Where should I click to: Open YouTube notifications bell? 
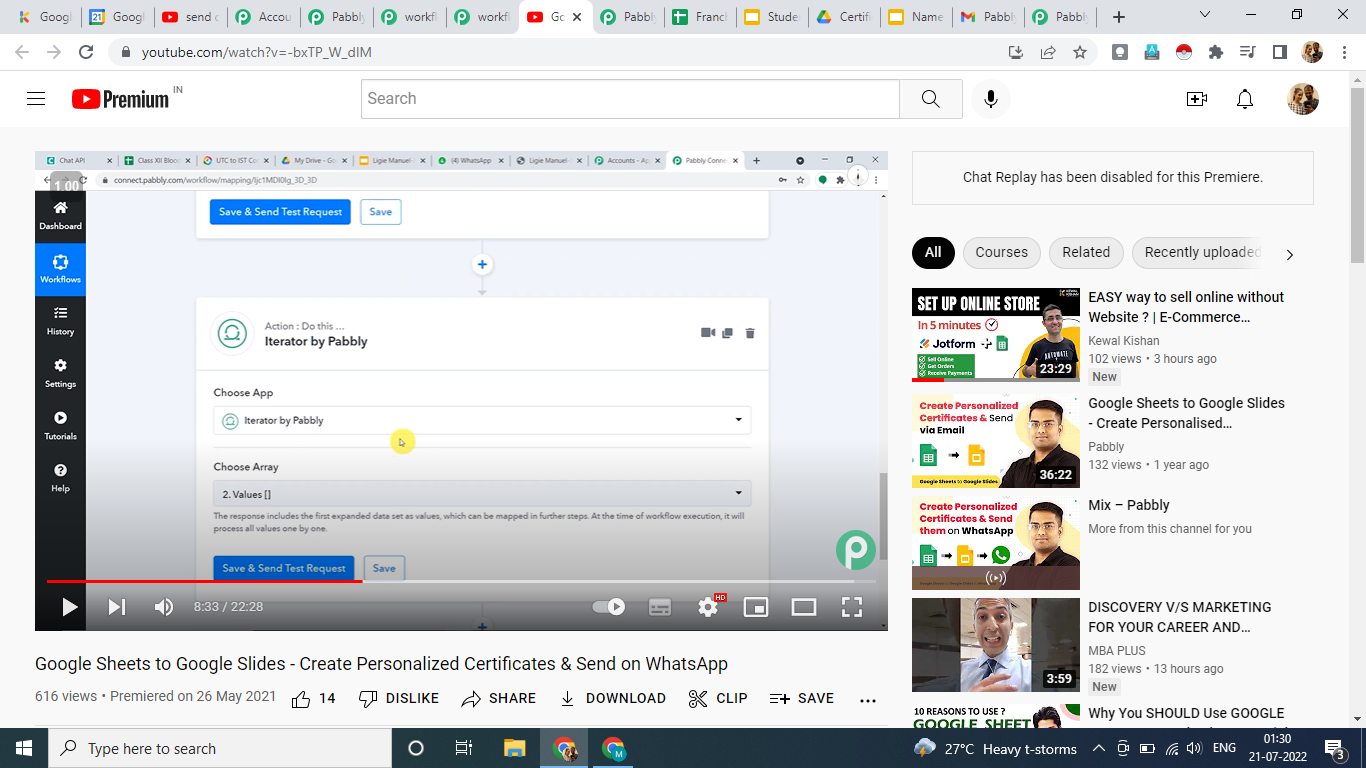1245,99
